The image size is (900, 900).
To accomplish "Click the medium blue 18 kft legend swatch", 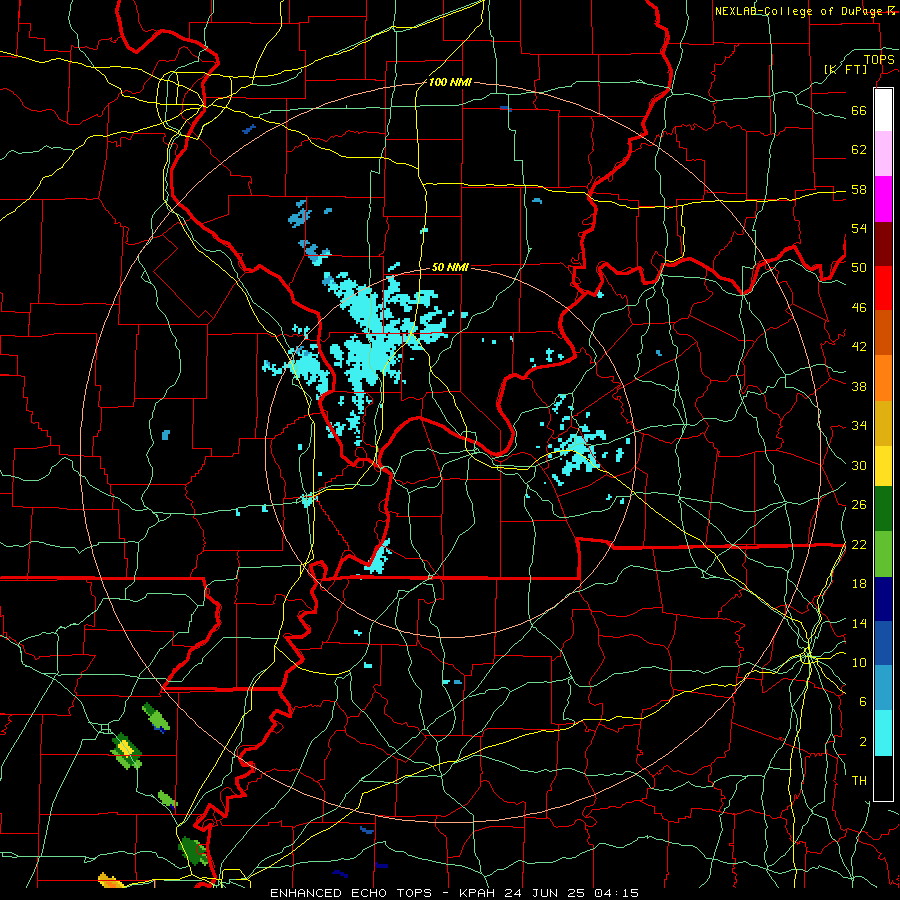I will (883, 643).
